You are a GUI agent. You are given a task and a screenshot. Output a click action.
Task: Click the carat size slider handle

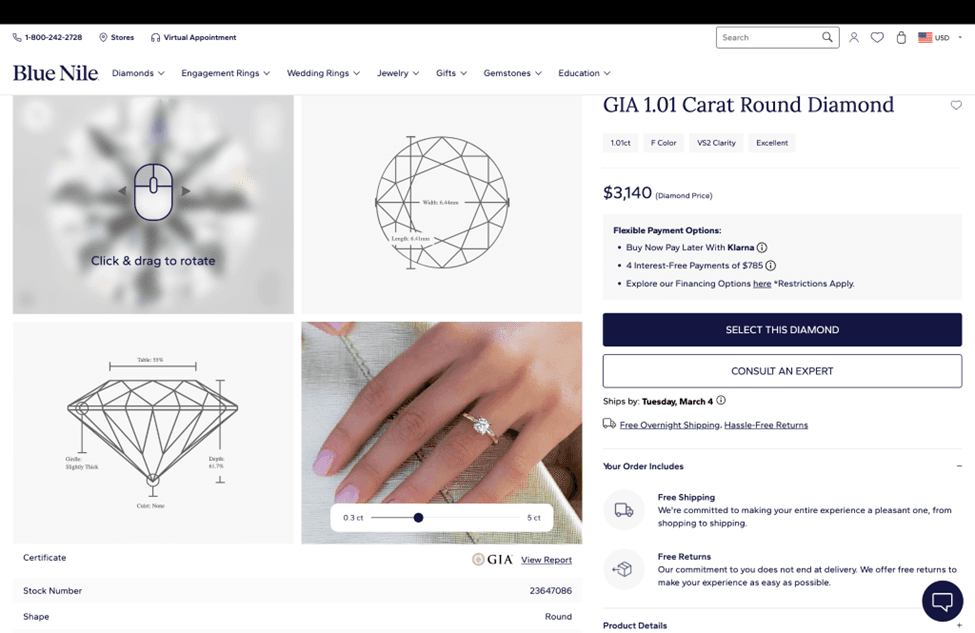pyautogui.click(x=418, y=517)
